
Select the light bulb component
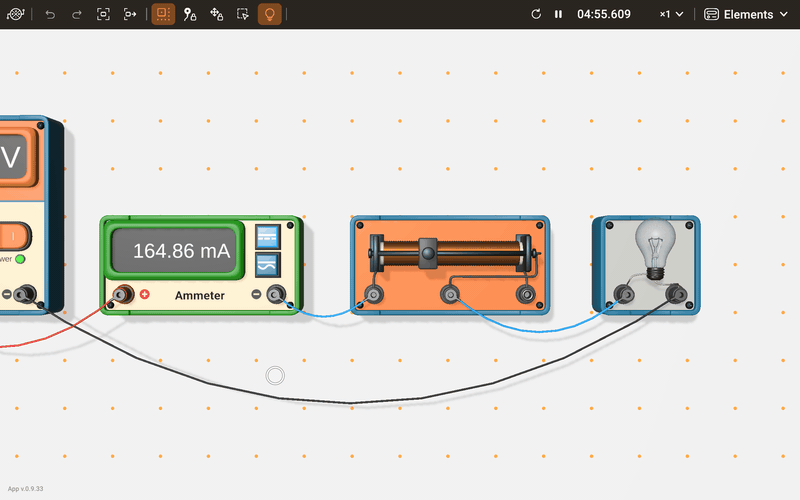[x=655, y=250]
